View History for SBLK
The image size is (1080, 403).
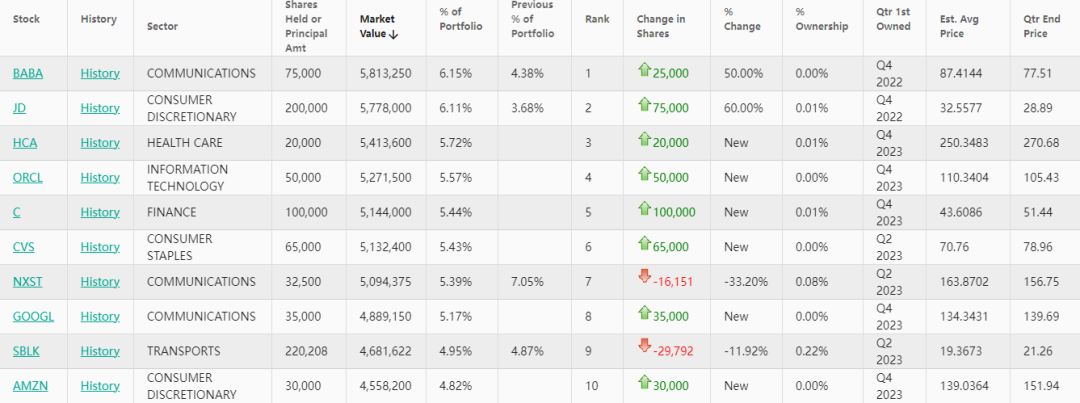(100, 351)
